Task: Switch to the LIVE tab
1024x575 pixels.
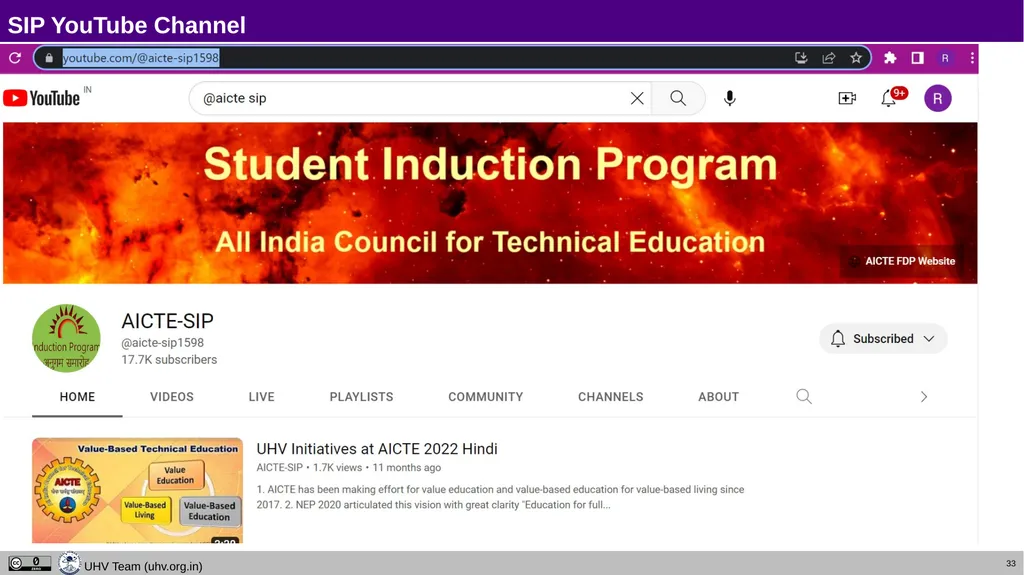Action: point(261,397)
